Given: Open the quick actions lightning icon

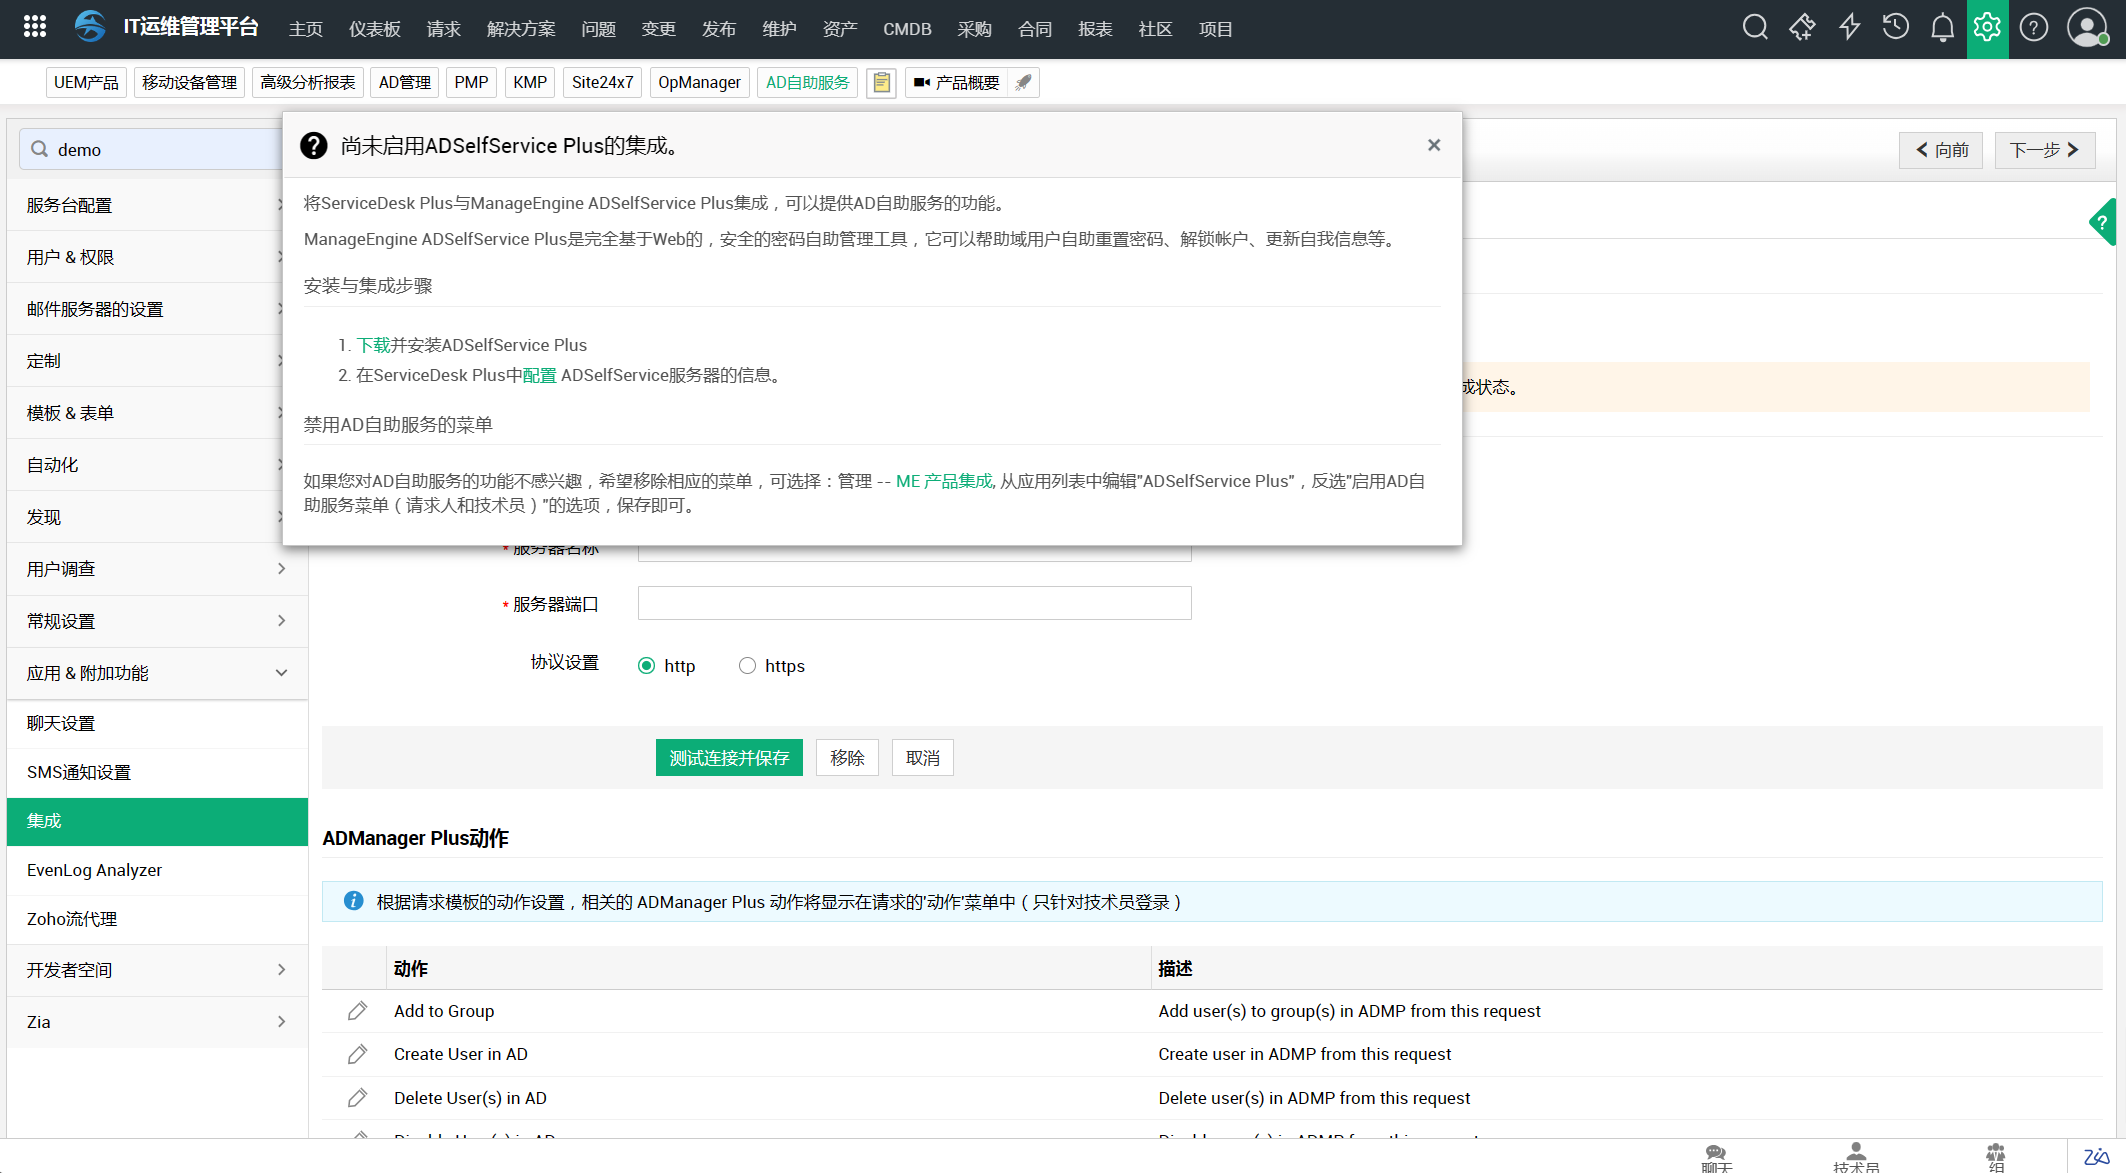Looking at the screenshot, I should tap(1849, 27).
